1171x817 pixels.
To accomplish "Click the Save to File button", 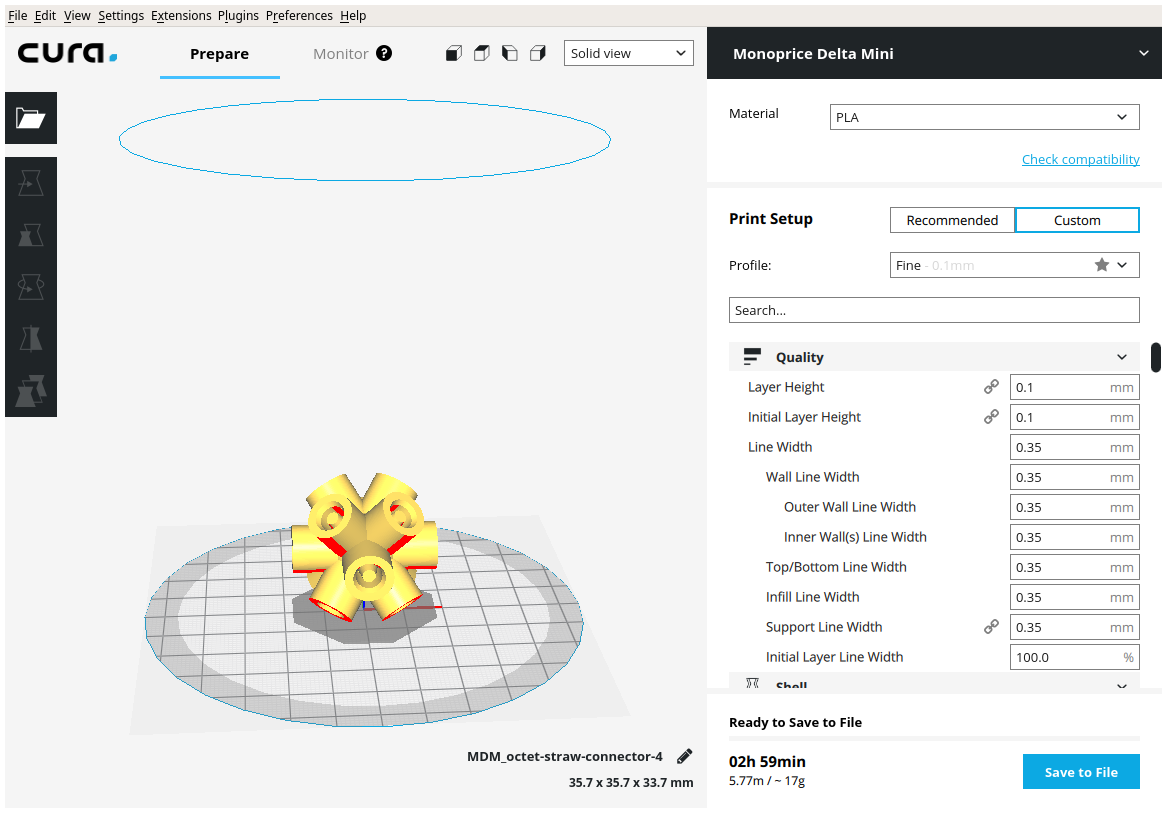I will click(x=1081, y=772).
